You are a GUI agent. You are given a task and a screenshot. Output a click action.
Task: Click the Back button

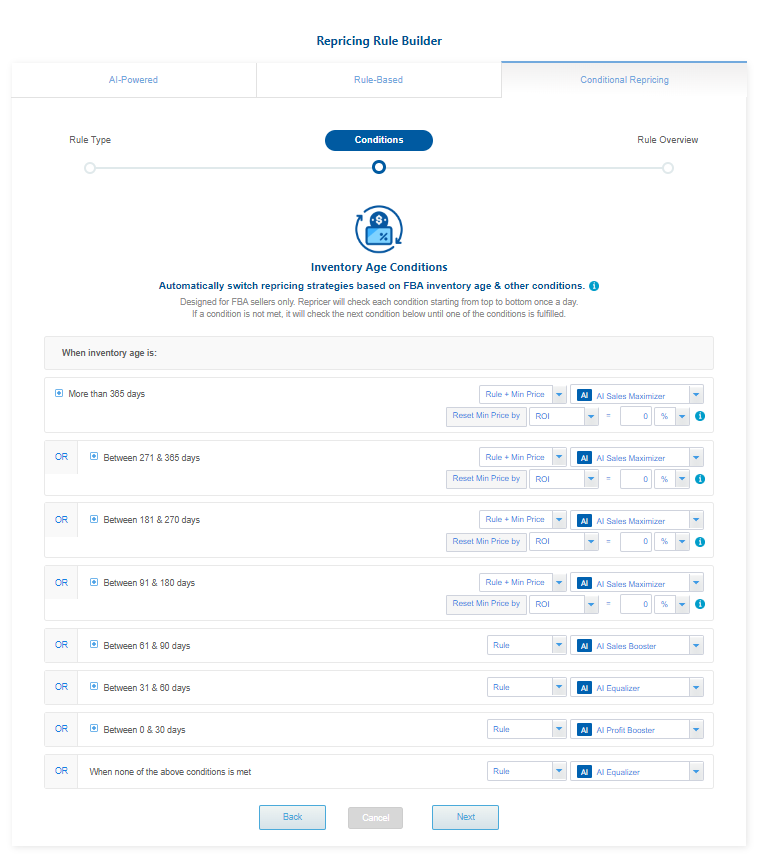pos(292,817)
